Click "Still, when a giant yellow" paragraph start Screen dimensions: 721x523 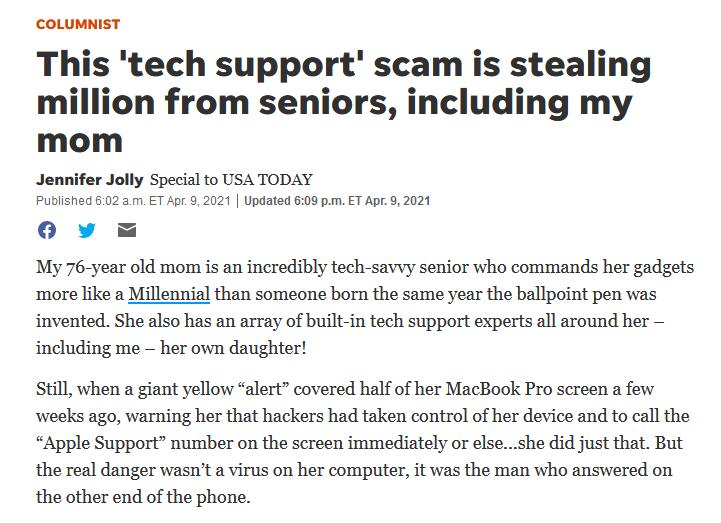tap(135, 389)
